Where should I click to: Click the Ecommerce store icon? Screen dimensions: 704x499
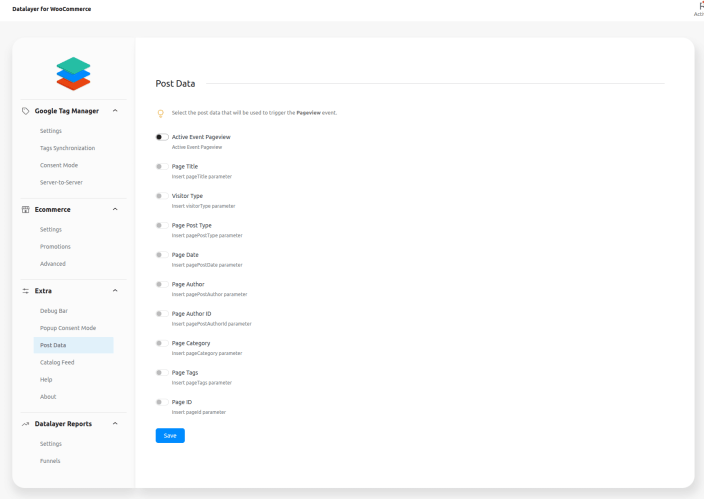pos(25,209)
